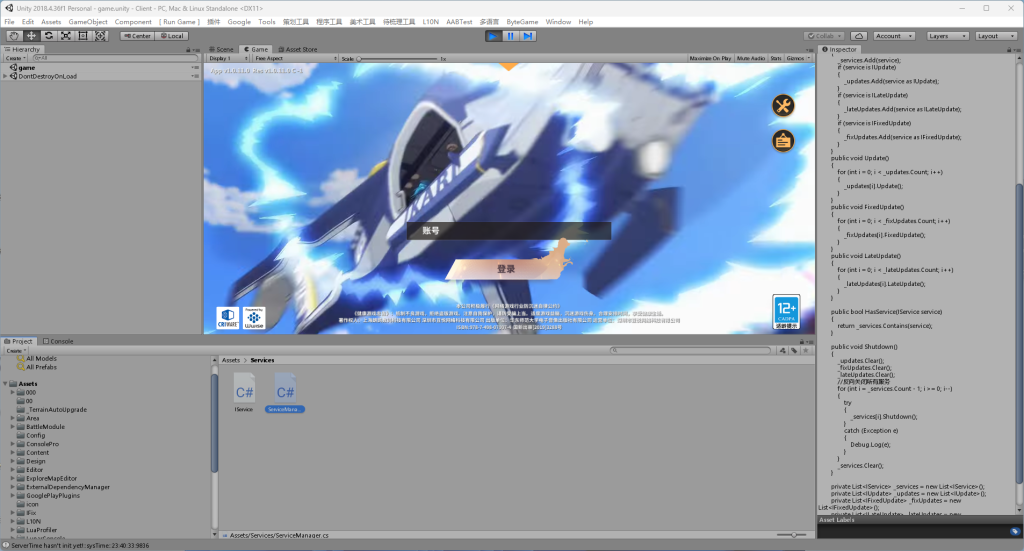Open the Layers dropdown
Image resolution: width=1024 pixels, height=551 pixels.
click(946, 36)
